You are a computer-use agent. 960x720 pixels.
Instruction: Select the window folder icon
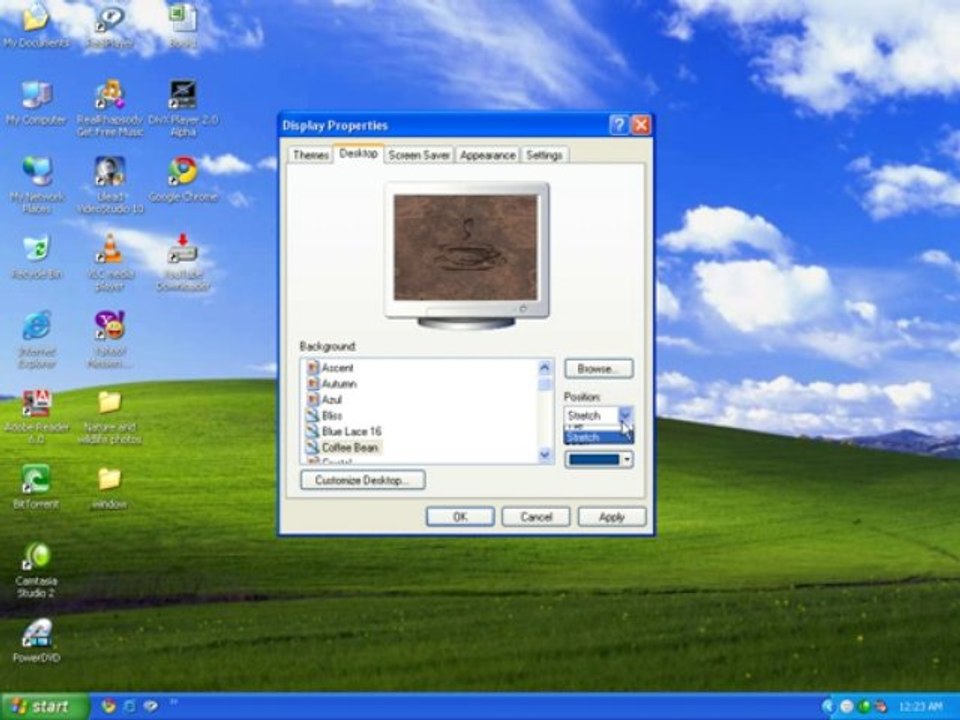point(110,487)
